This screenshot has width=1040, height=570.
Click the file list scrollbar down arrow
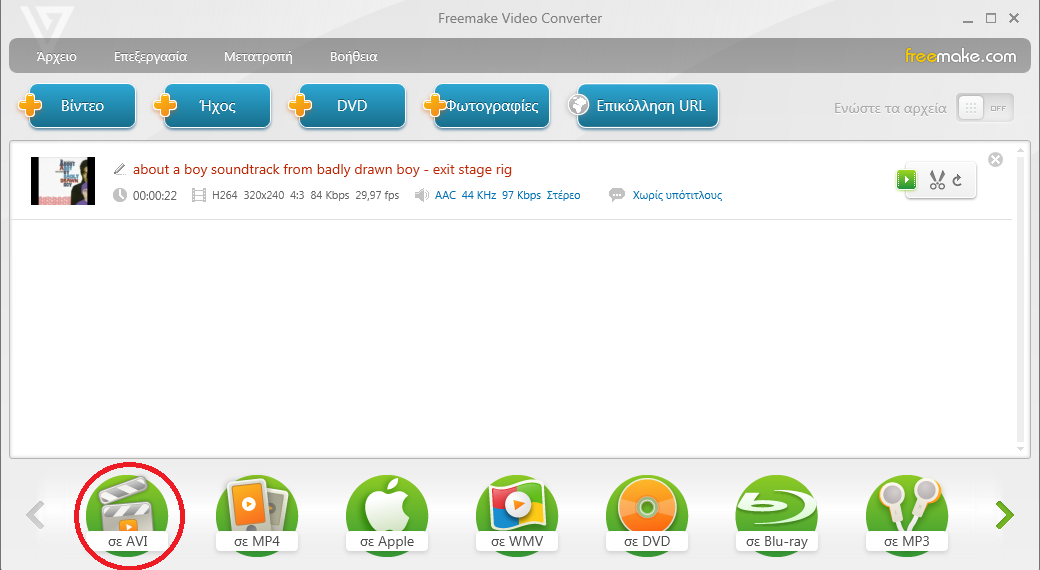pyautogui.click(x=1021, y=449)
